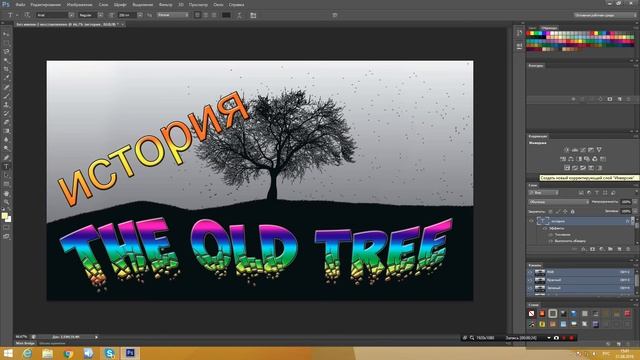
Task: Hide the Красный channel
Action: (x=531, y=280)
